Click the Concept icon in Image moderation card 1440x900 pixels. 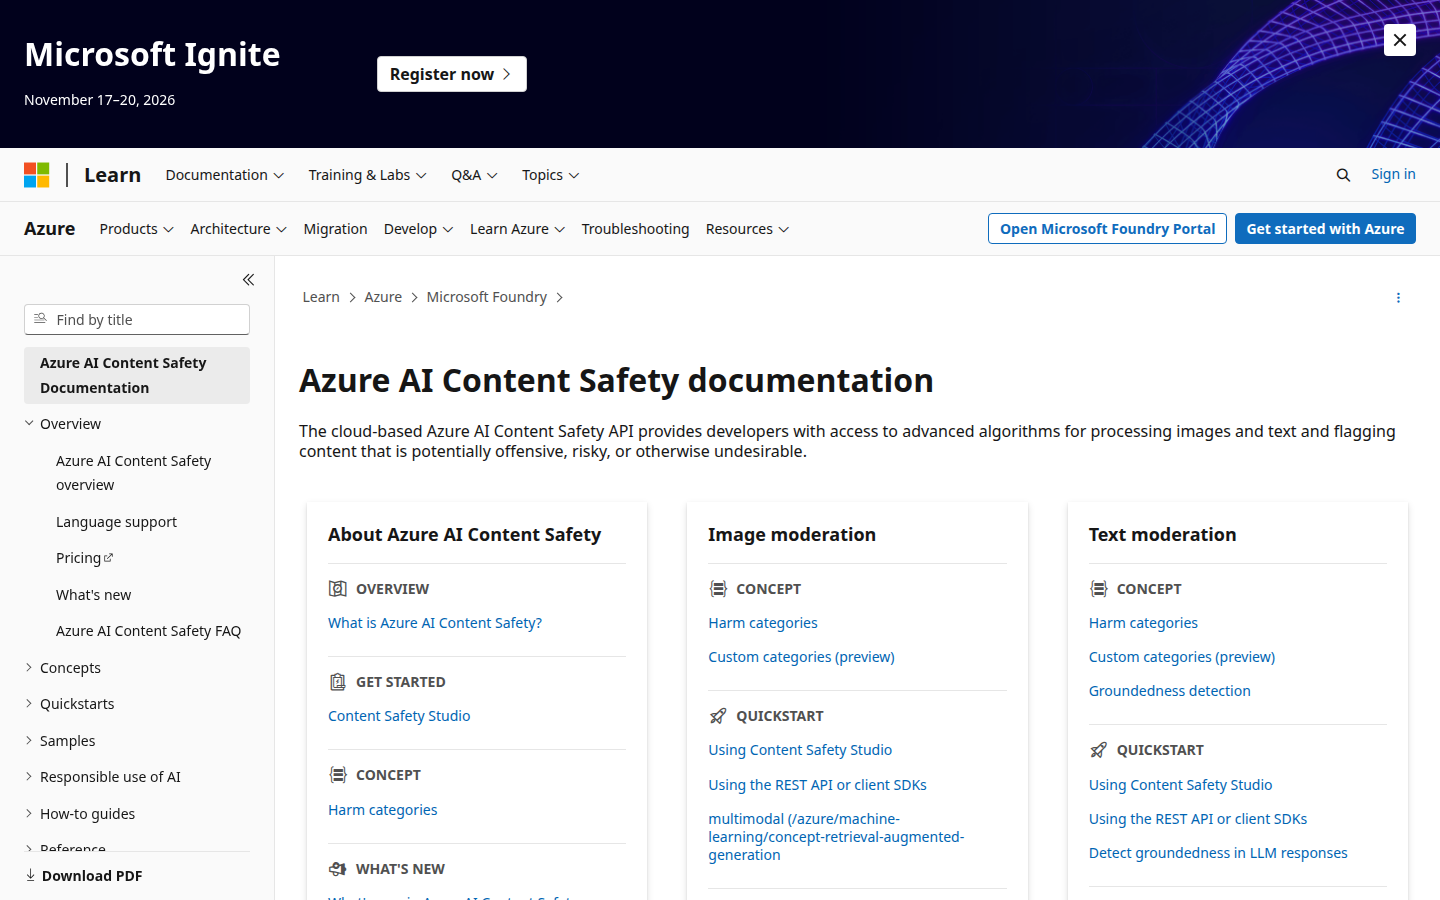[x=718, y=589]
